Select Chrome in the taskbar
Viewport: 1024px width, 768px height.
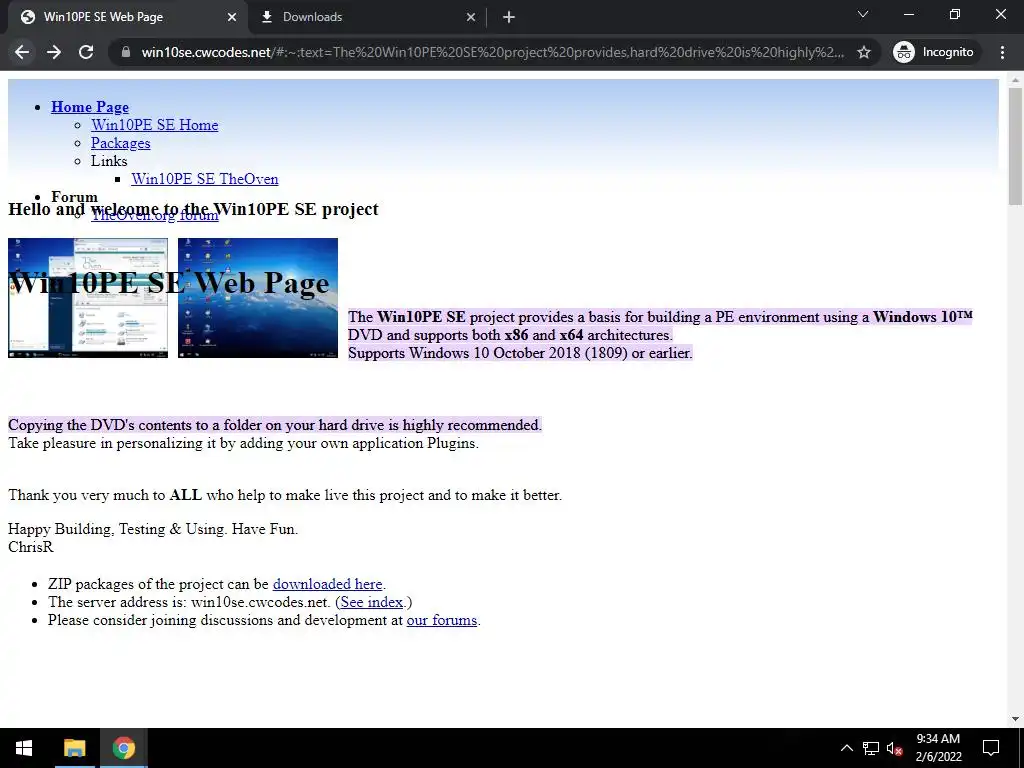pyautogui.click(x=123, y=748)
